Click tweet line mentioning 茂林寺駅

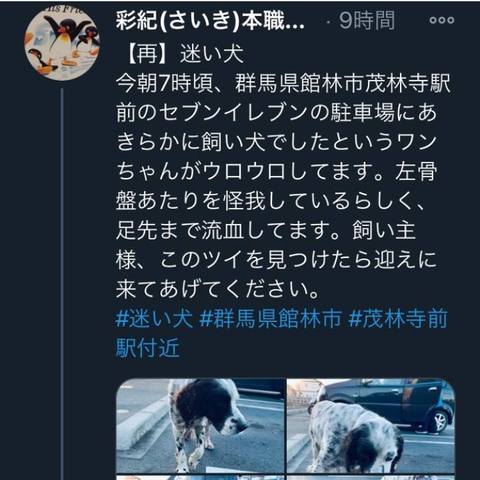[283, 83]
